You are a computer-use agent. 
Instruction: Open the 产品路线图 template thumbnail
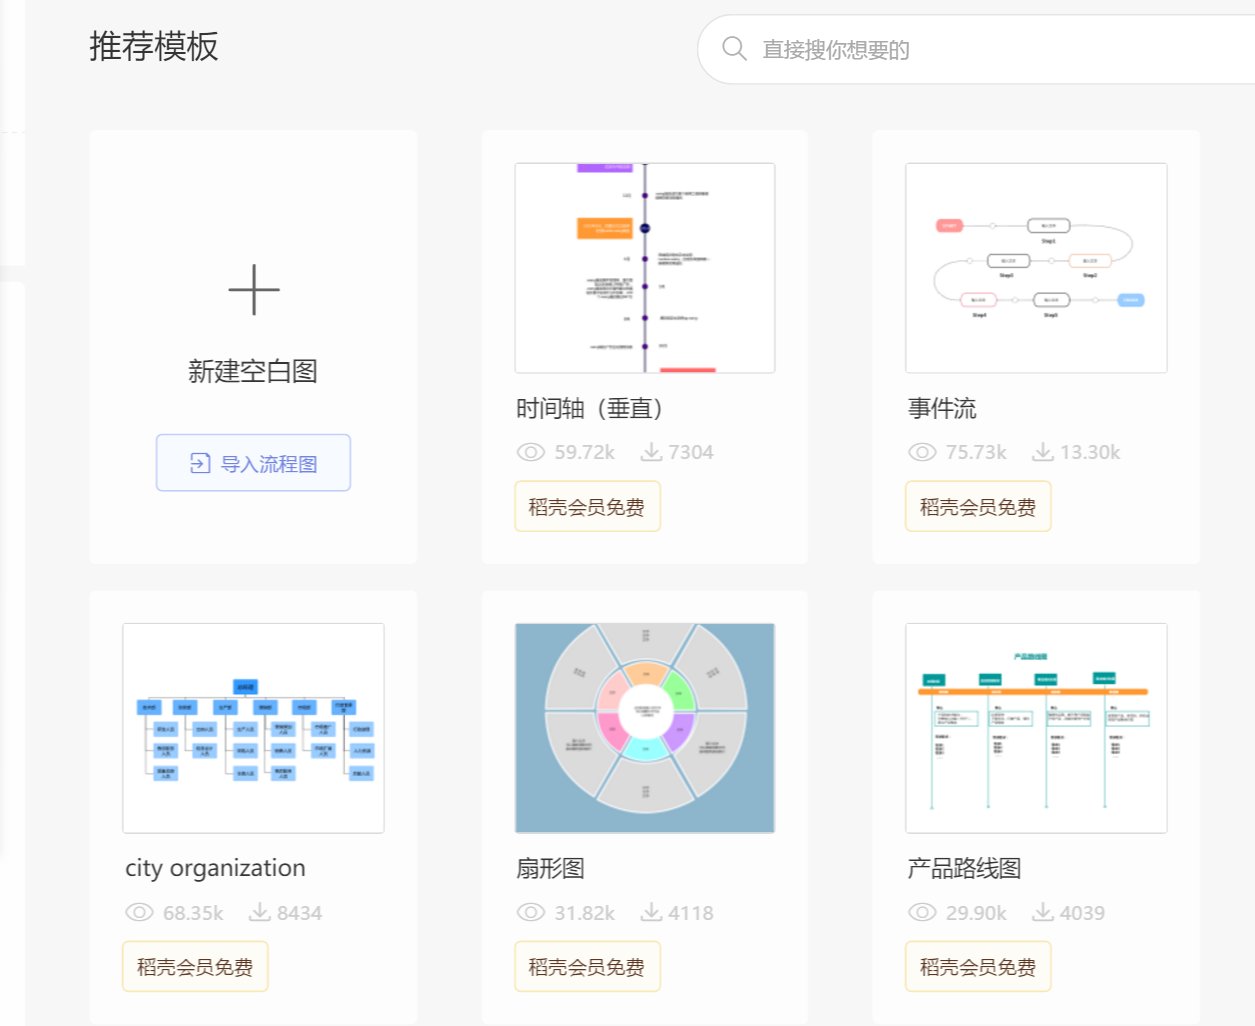coord(1036,727)
